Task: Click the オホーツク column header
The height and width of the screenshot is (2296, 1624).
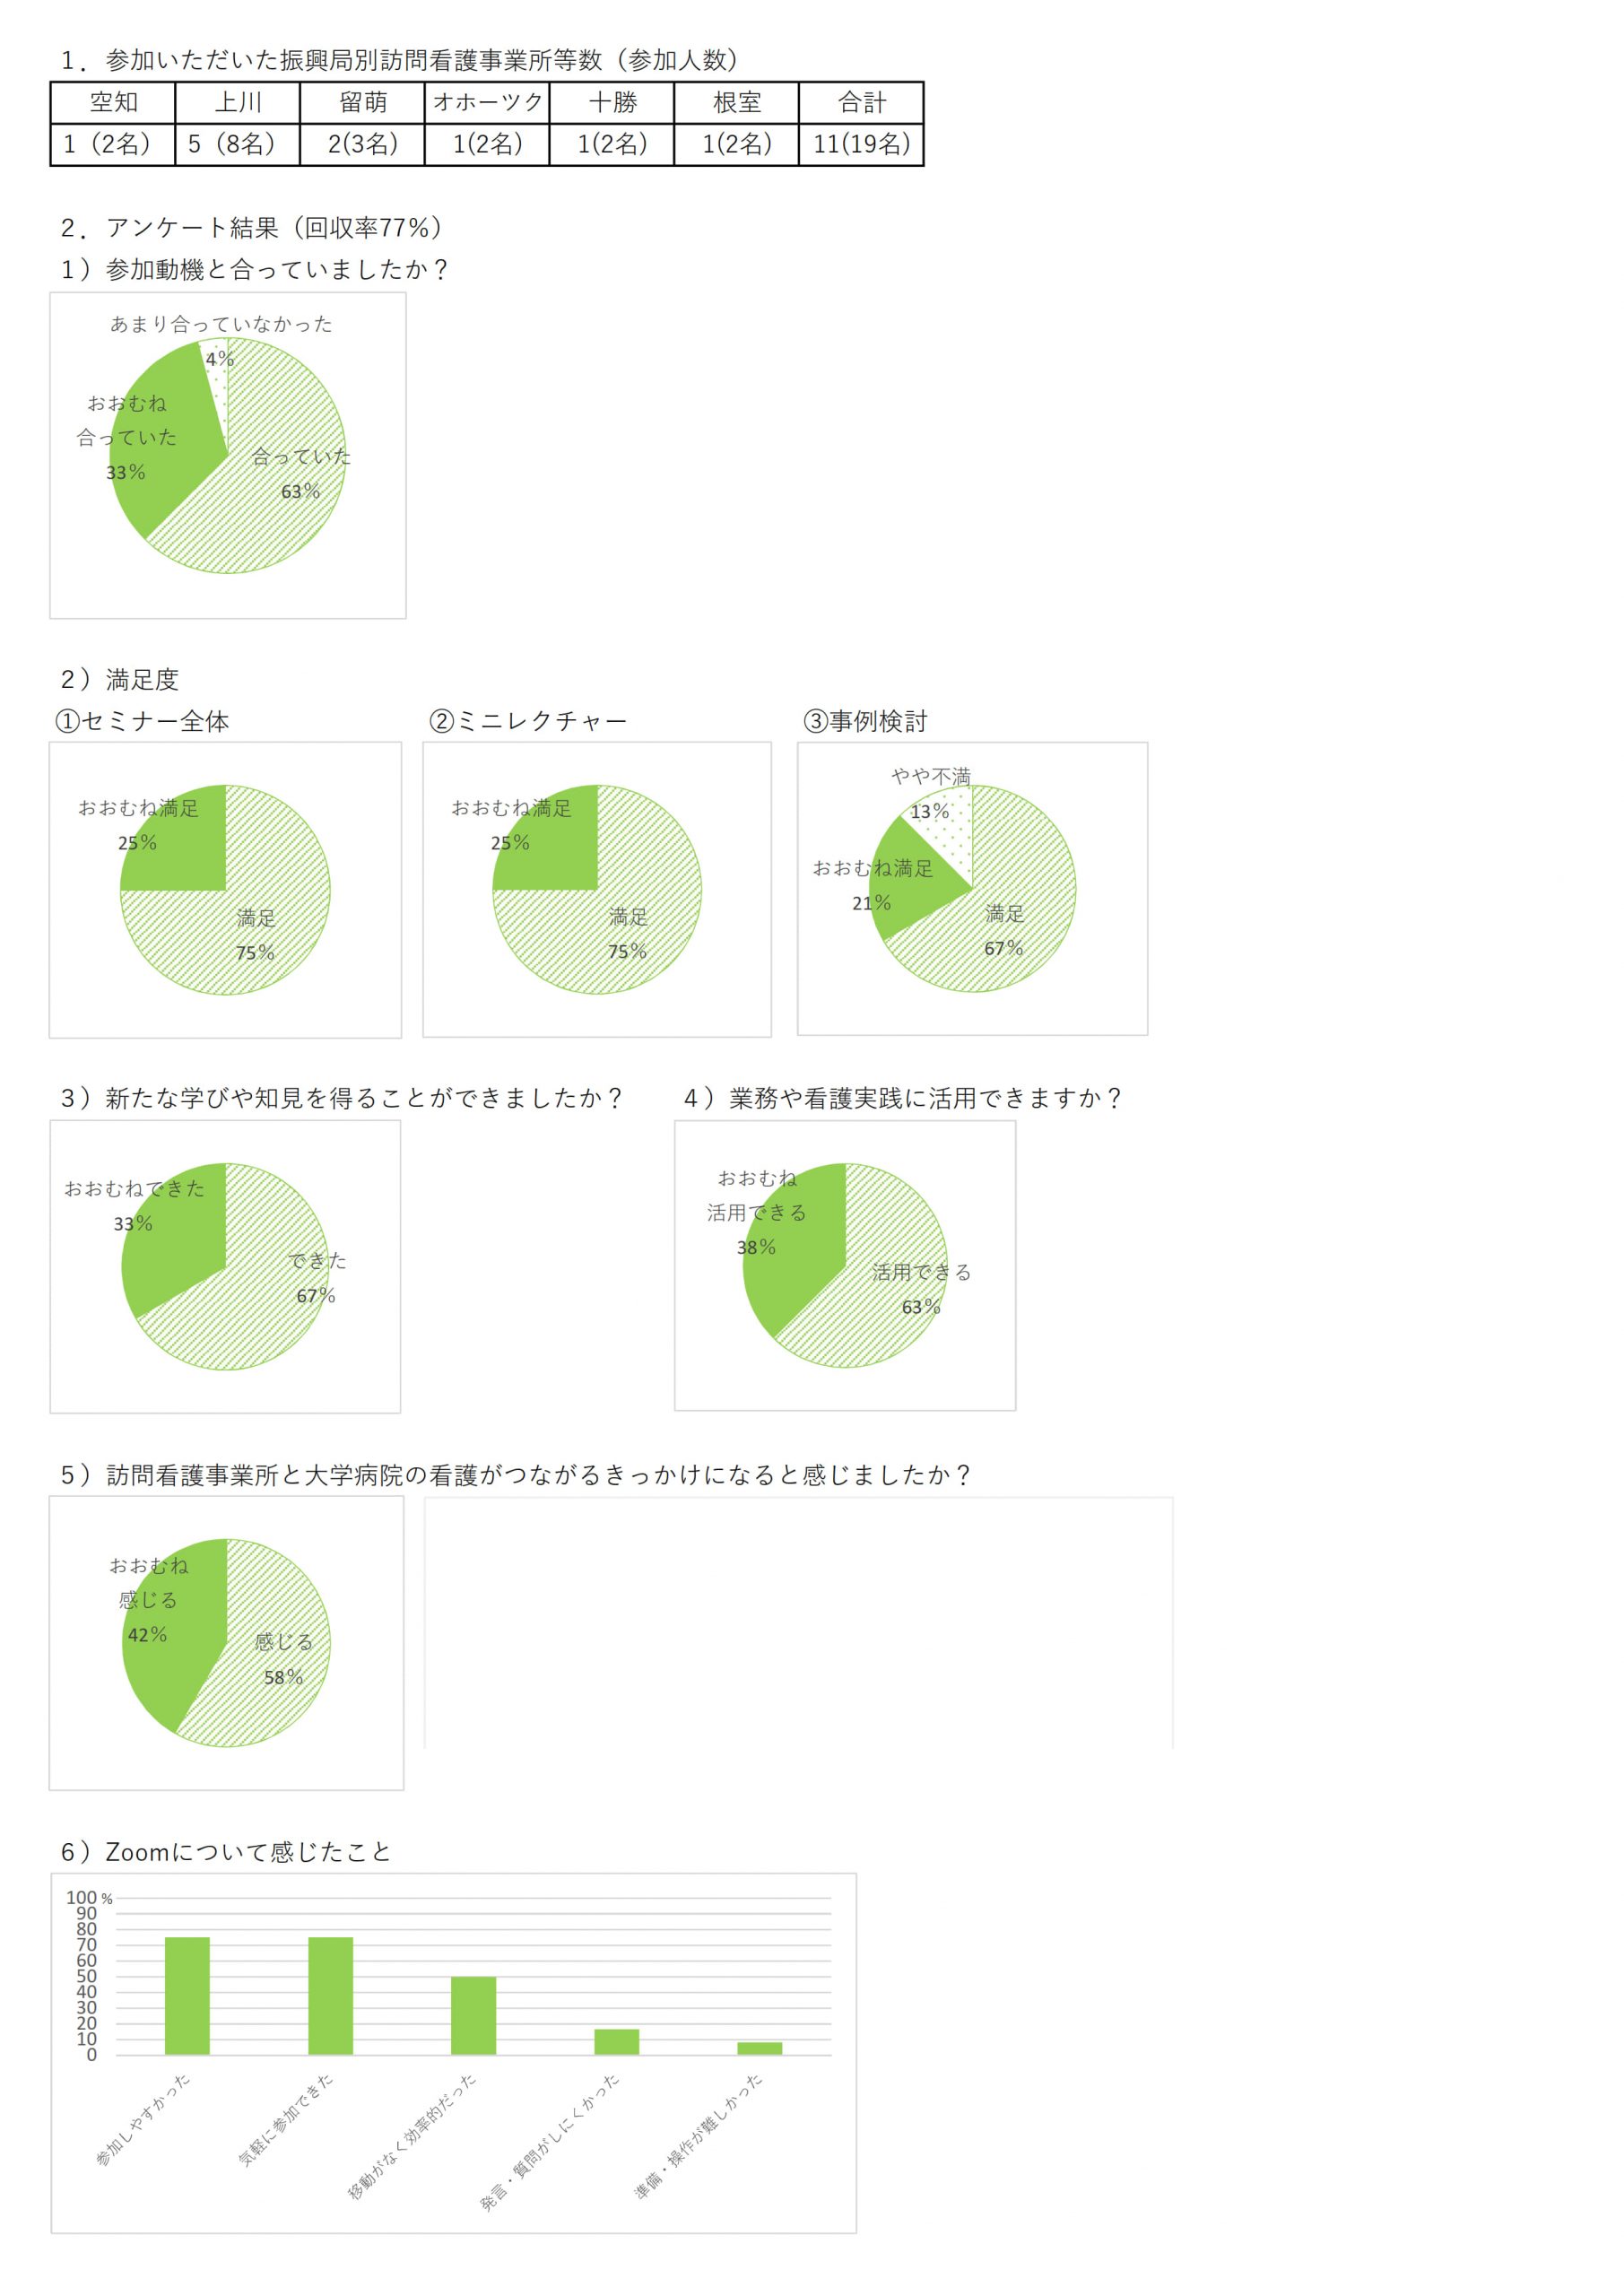Action: click(x=487, y=102)
